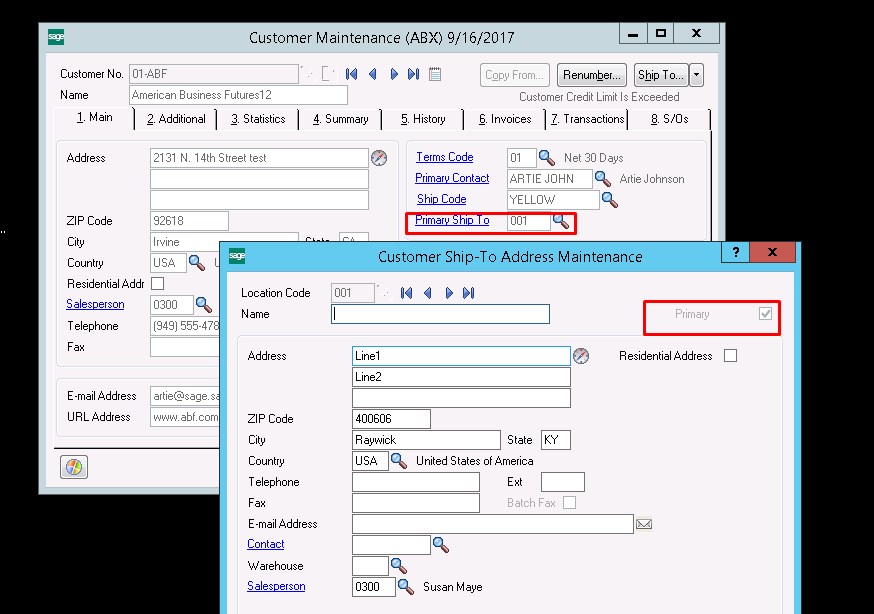Open lookup for Terms Code field
Image resolution: width=874 pixels, height=614 pixels.
546,158
